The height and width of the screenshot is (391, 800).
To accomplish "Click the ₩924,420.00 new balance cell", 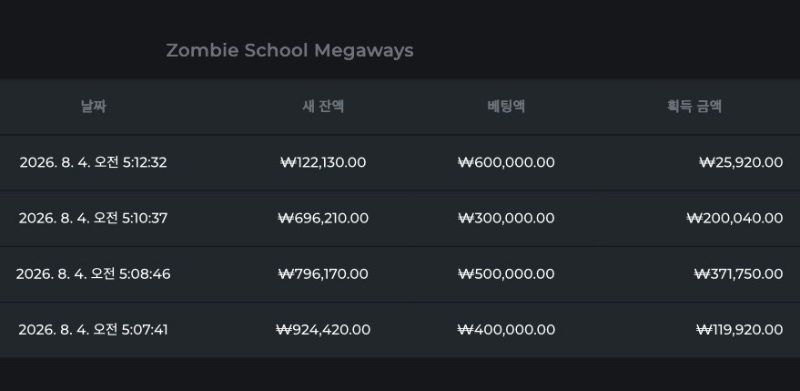I will [323, 330].
